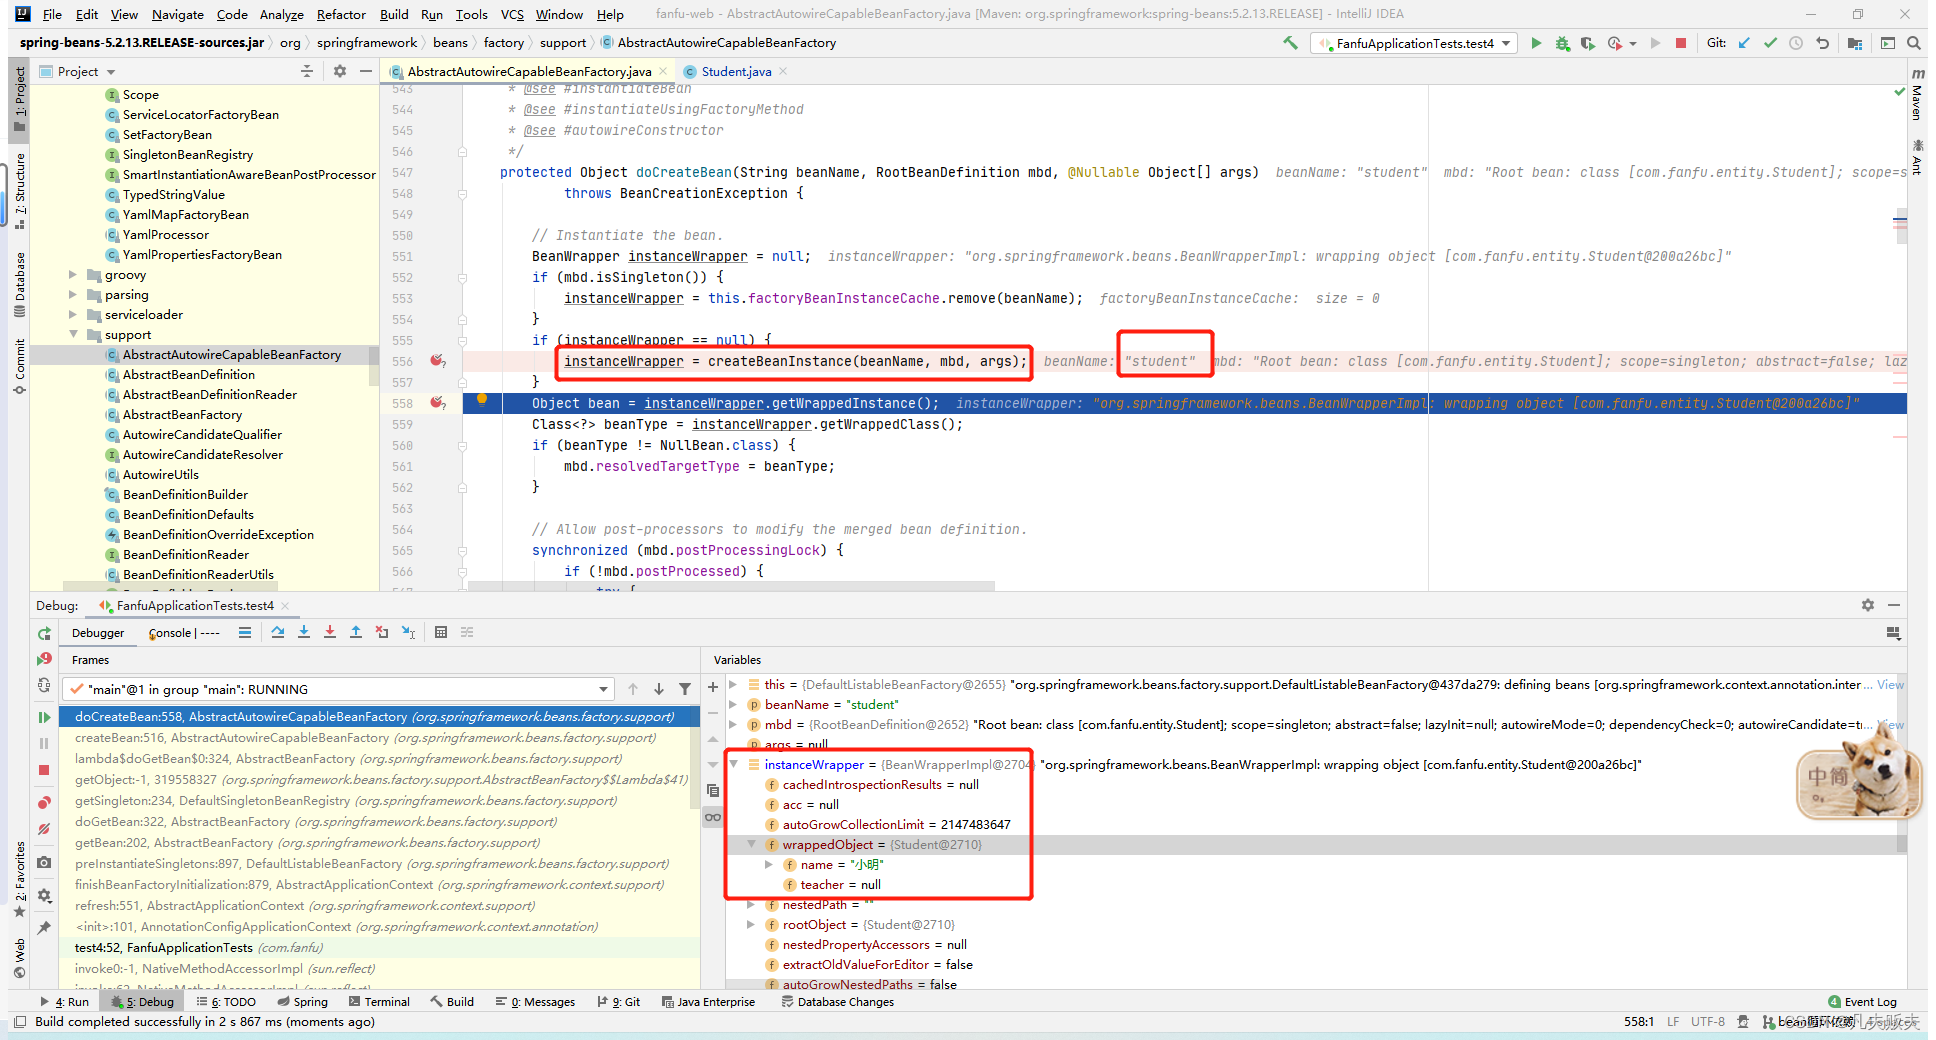Viewport: 1936px width, 1040px height.
Task: Collapse the support folder
Action: [x=73, y=334]
